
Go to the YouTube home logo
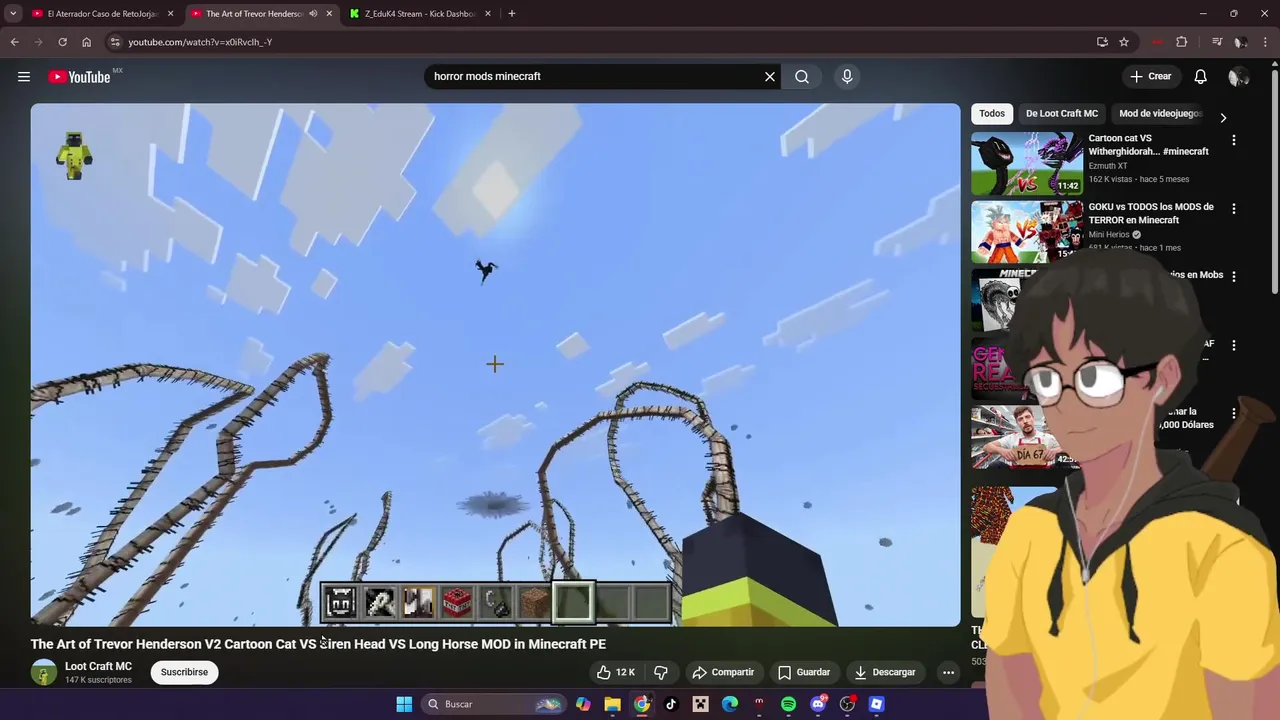pos(79,77)
